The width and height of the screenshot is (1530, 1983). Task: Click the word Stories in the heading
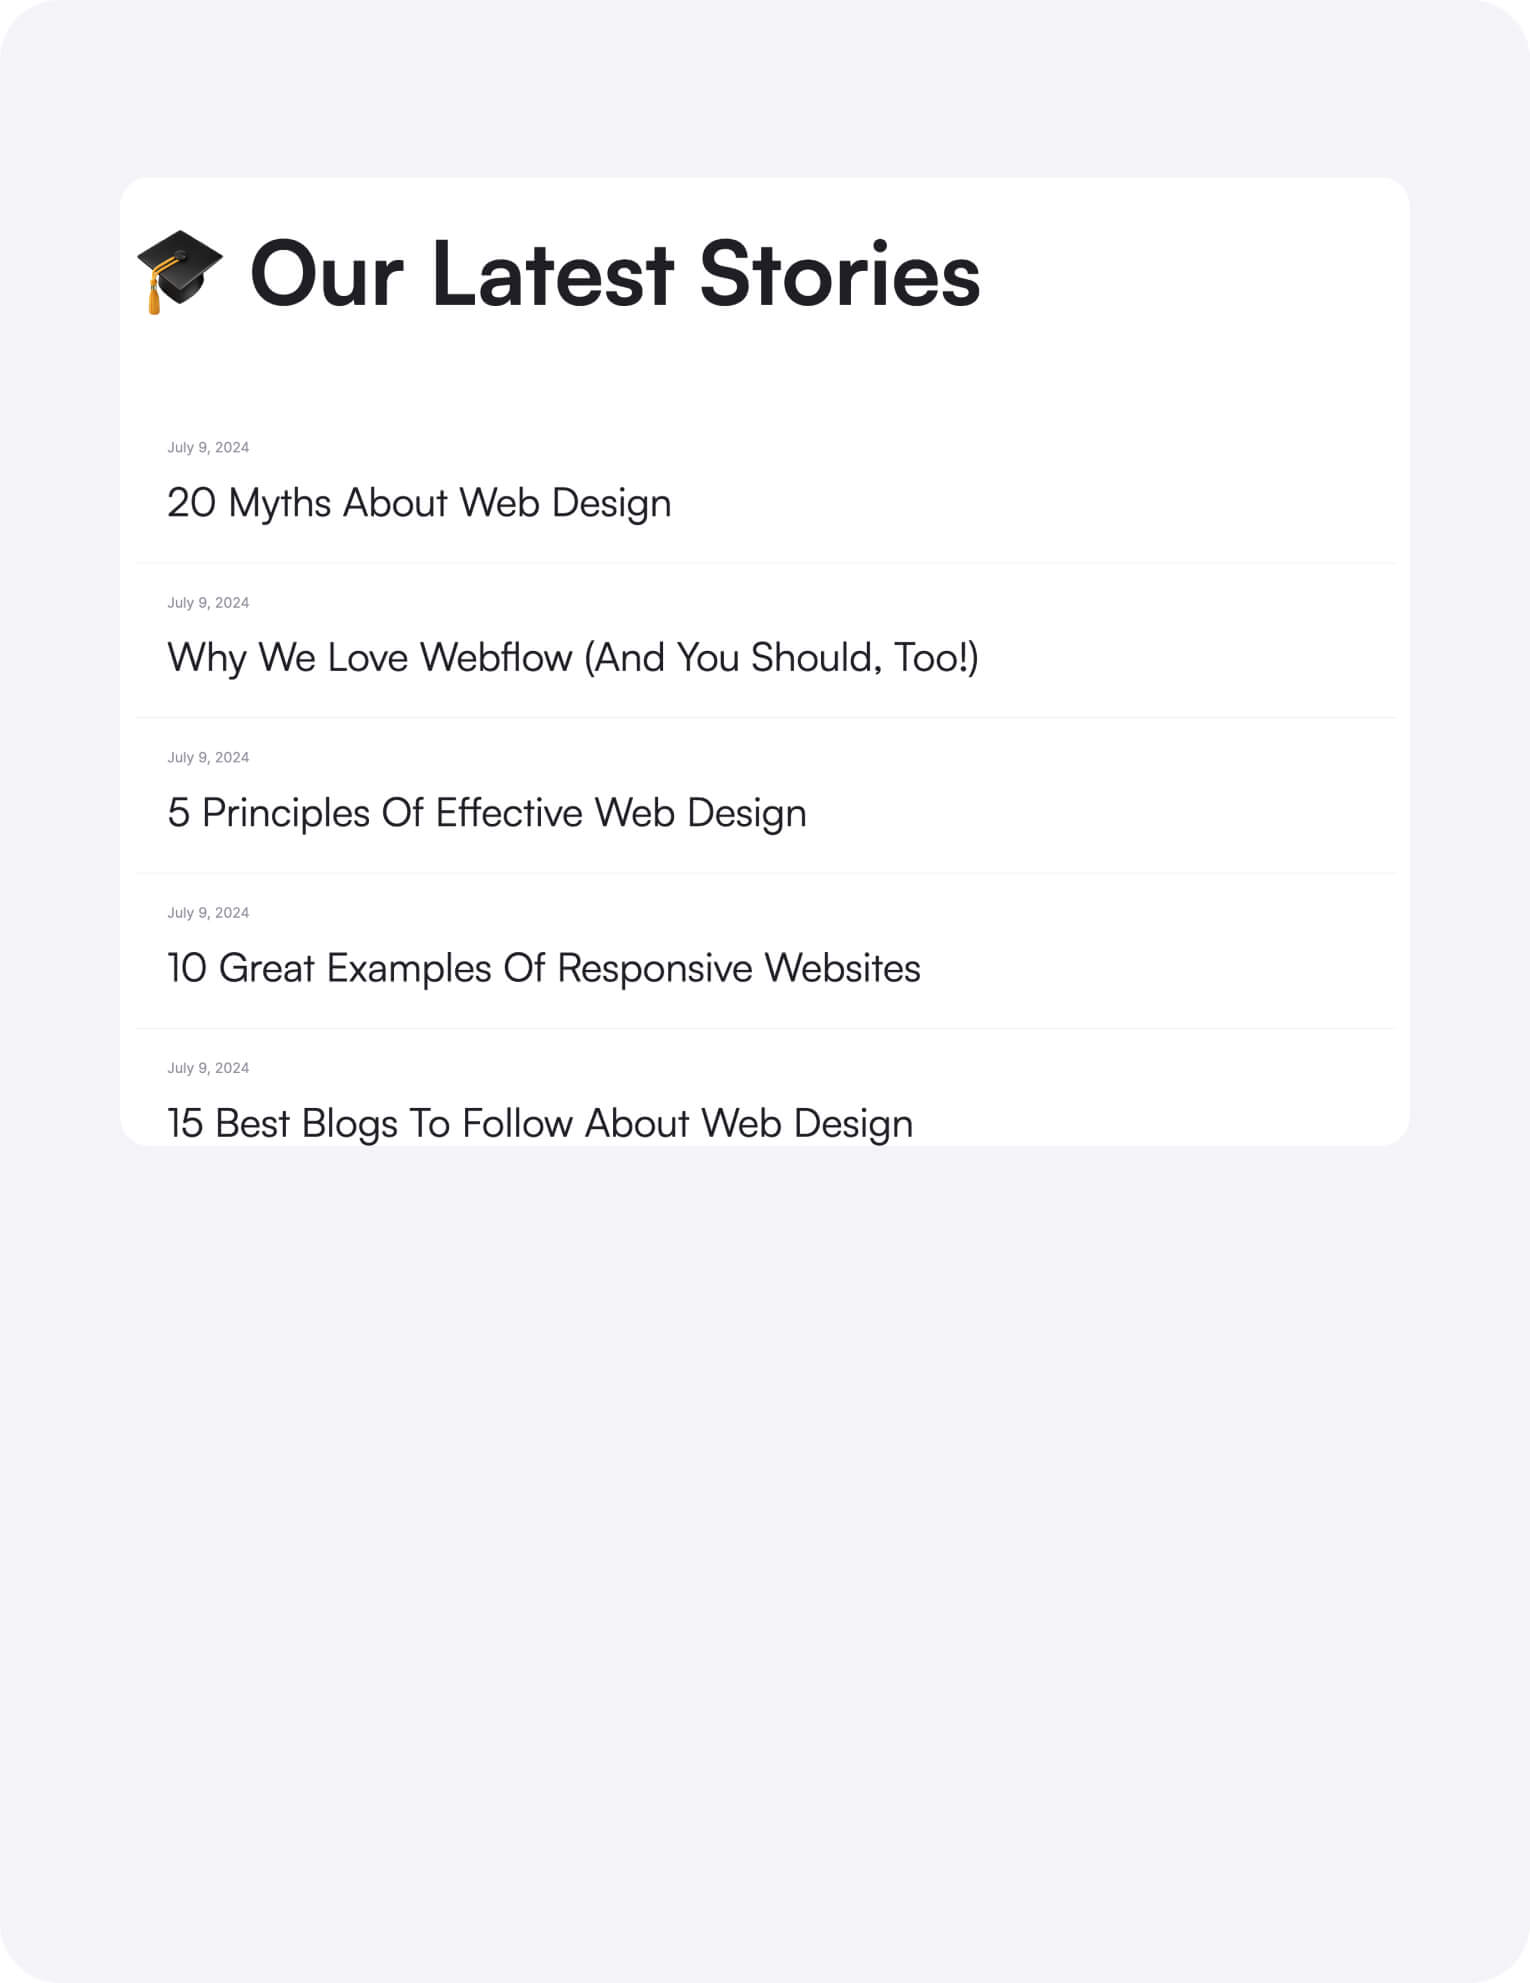pos(840,273)
